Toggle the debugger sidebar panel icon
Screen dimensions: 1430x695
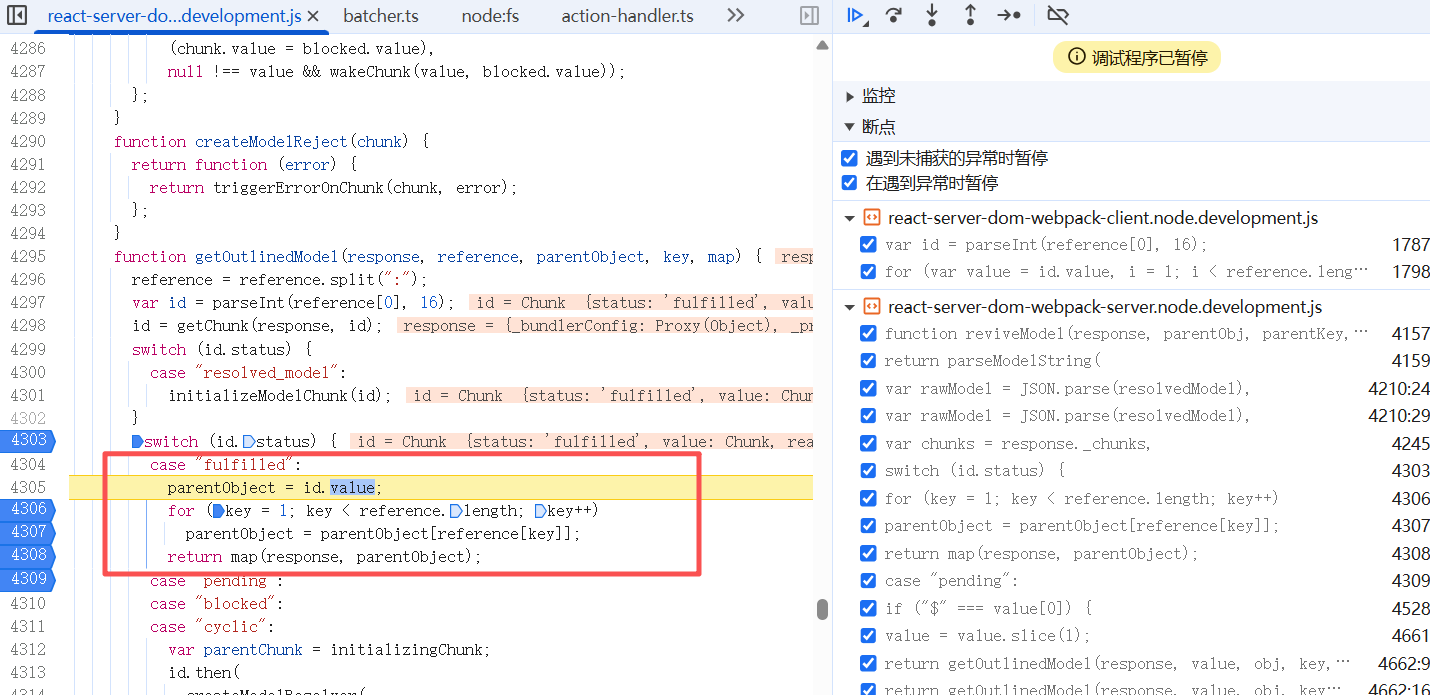[809, 16]
